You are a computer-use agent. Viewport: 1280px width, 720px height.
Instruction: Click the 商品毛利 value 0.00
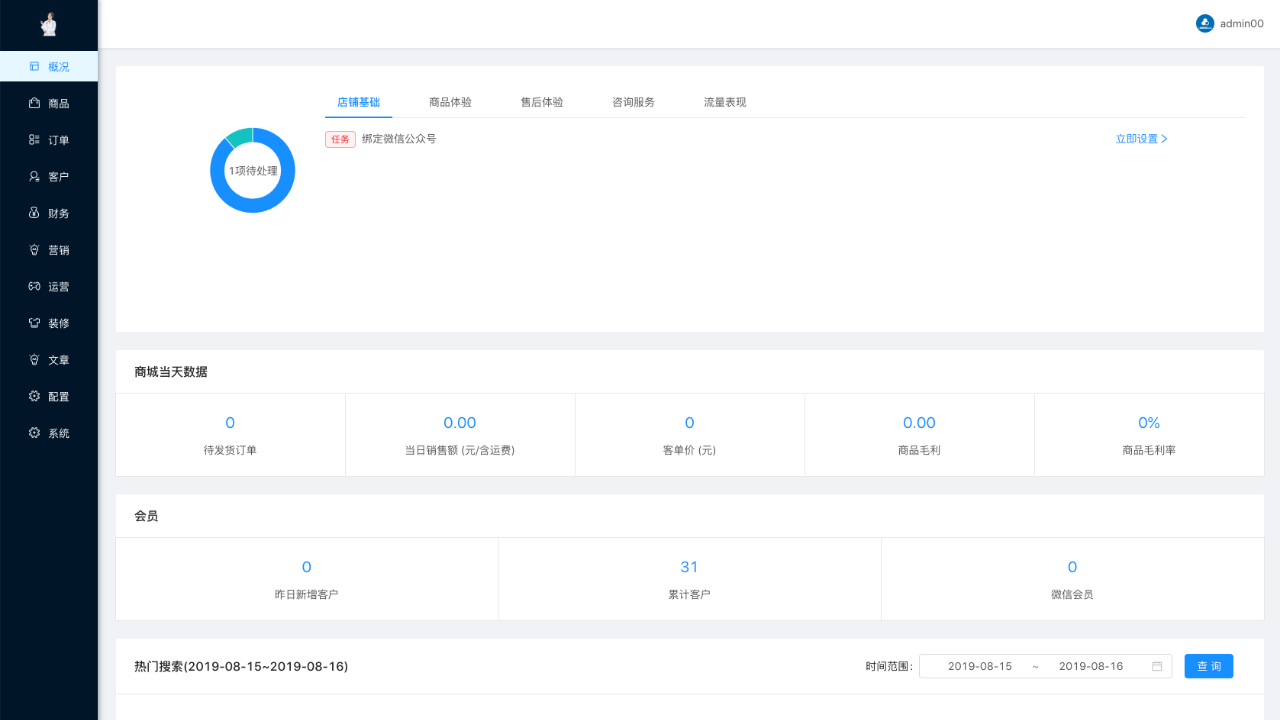(919, 423)
